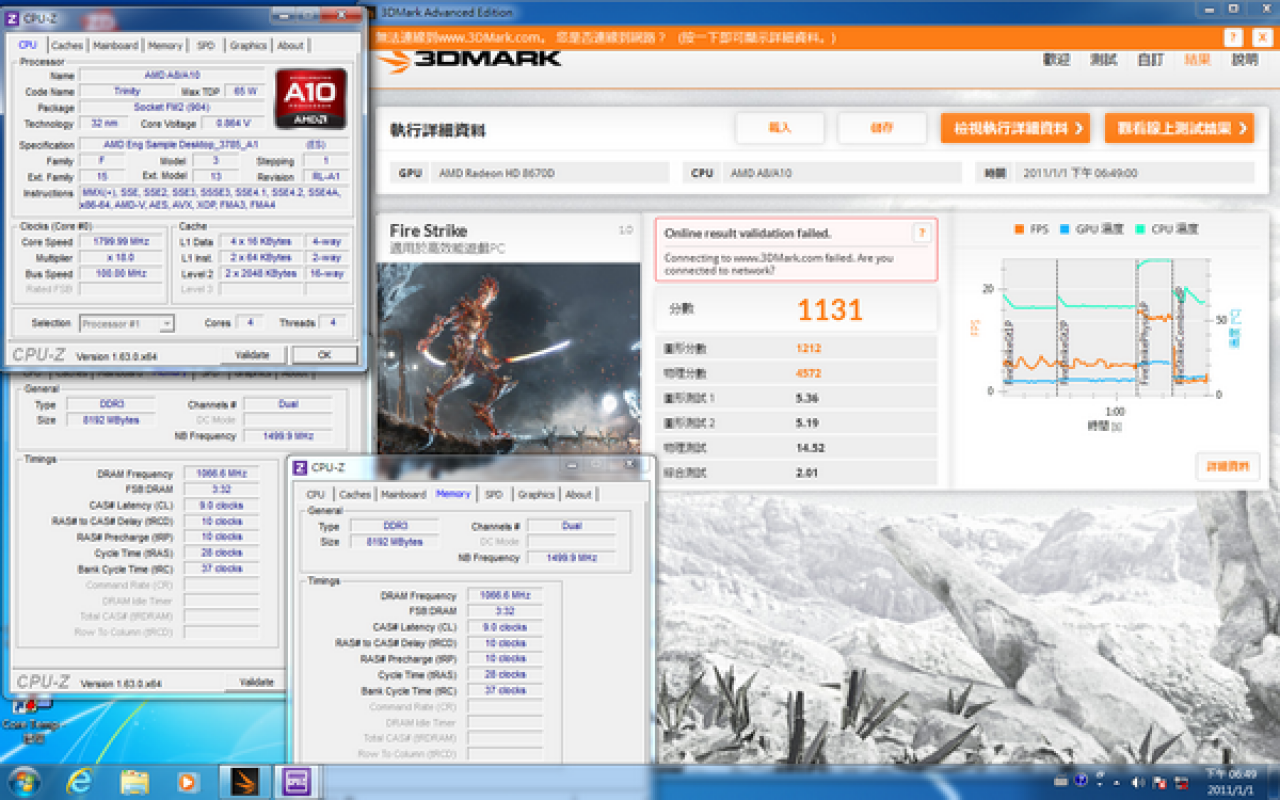Screen dimensions: 1280x800
Task: Click the AMD A8/A10 CPU field in 3DMark
Action: pos(842,173)
